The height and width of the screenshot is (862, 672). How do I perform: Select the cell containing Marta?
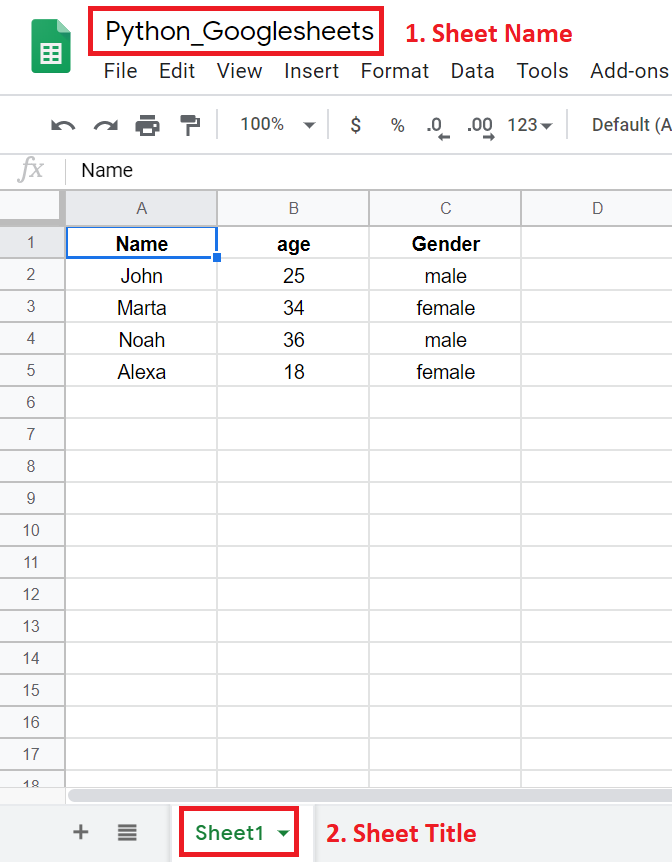coord(141,307)
